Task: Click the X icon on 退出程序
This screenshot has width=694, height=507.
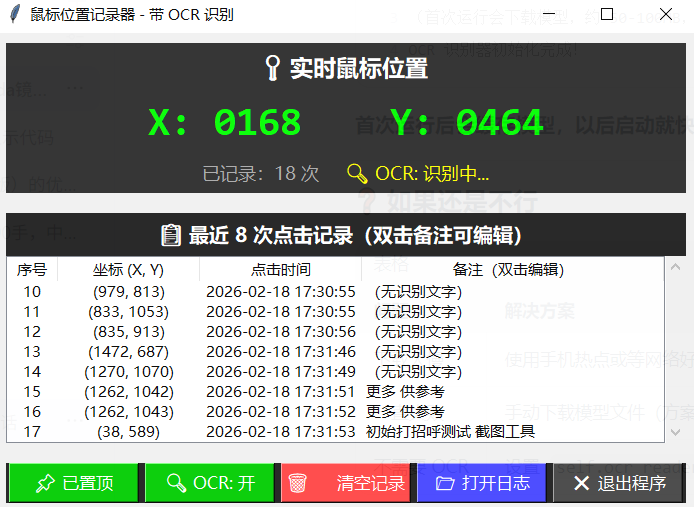Action: tap(581, 483)
